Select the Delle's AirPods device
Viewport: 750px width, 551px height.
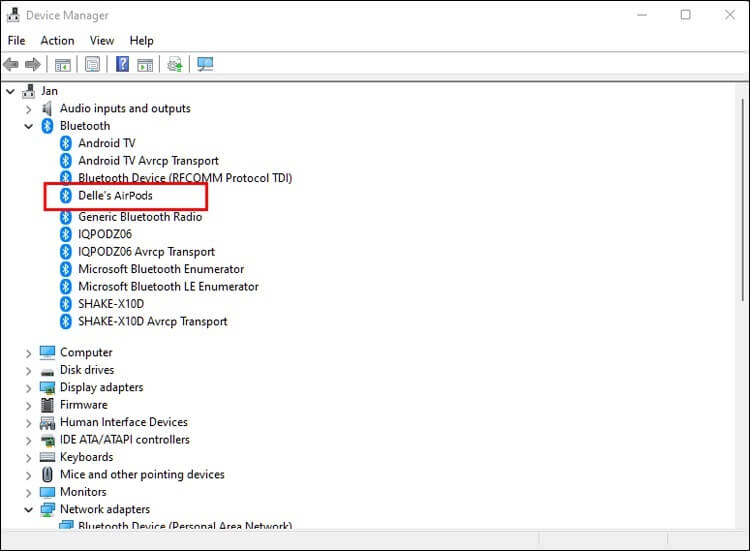[x=115, y=196]
